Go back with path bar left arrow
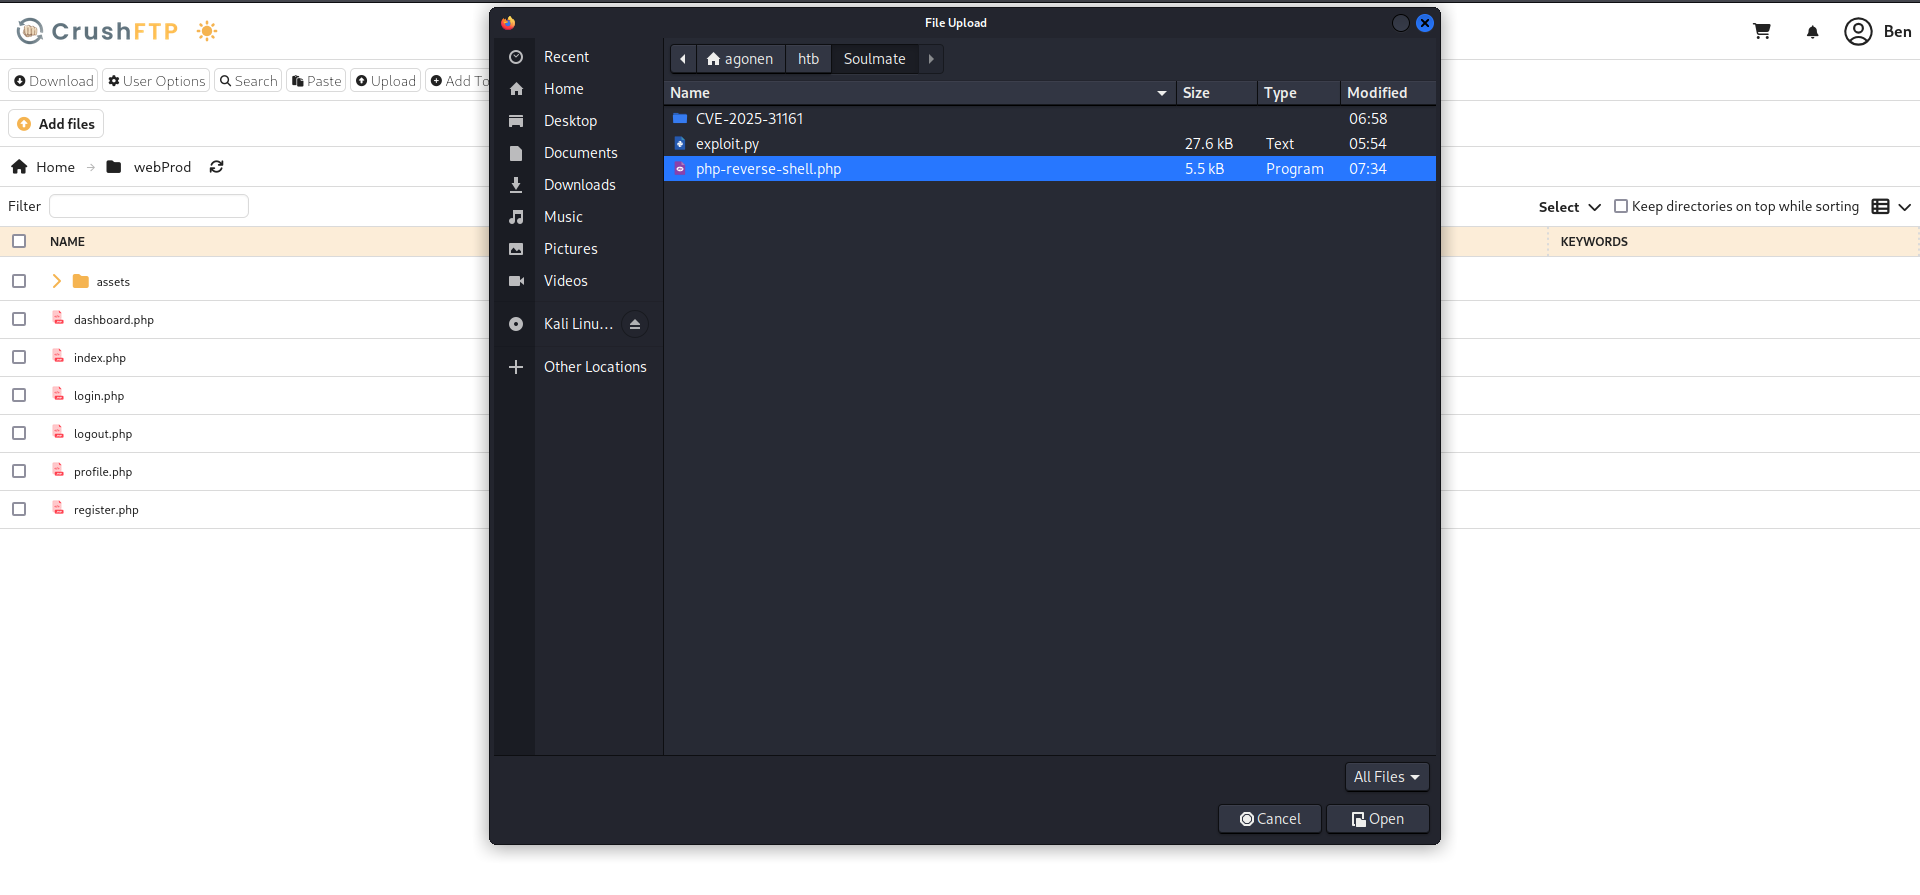Viewport: 1920px width, 895px height. tap(683, 59)
